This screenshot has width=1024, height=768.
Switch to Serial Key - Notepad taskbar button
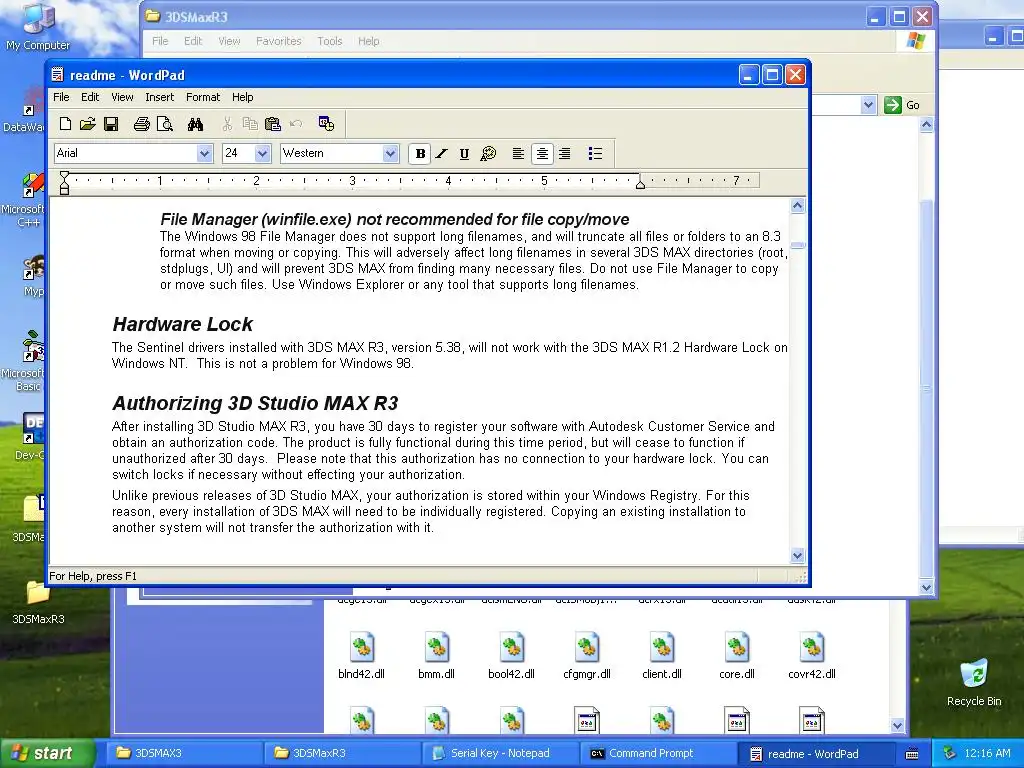(x=500, y=753)
